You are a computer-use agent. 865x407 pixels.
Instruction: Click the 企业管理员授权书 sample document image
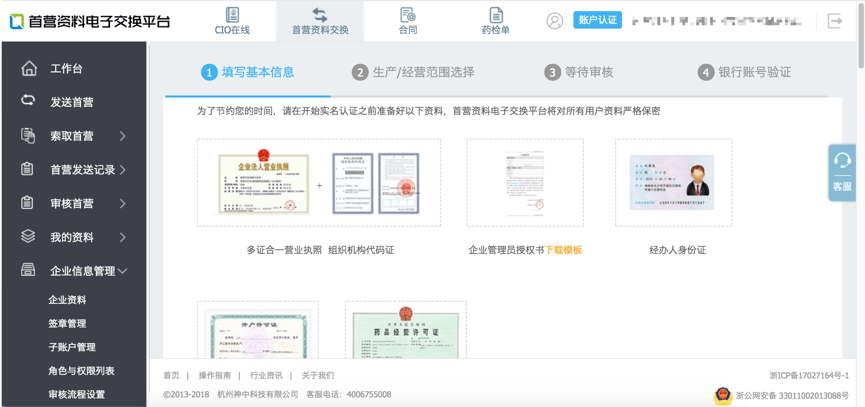tap(525, 183)
